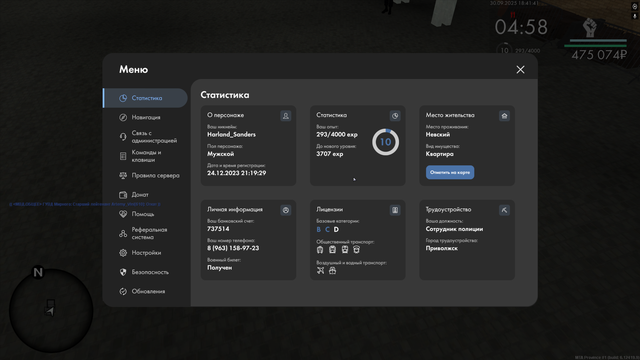Click license category C
The image size is (640, 360).
click(x=327, y=229)
